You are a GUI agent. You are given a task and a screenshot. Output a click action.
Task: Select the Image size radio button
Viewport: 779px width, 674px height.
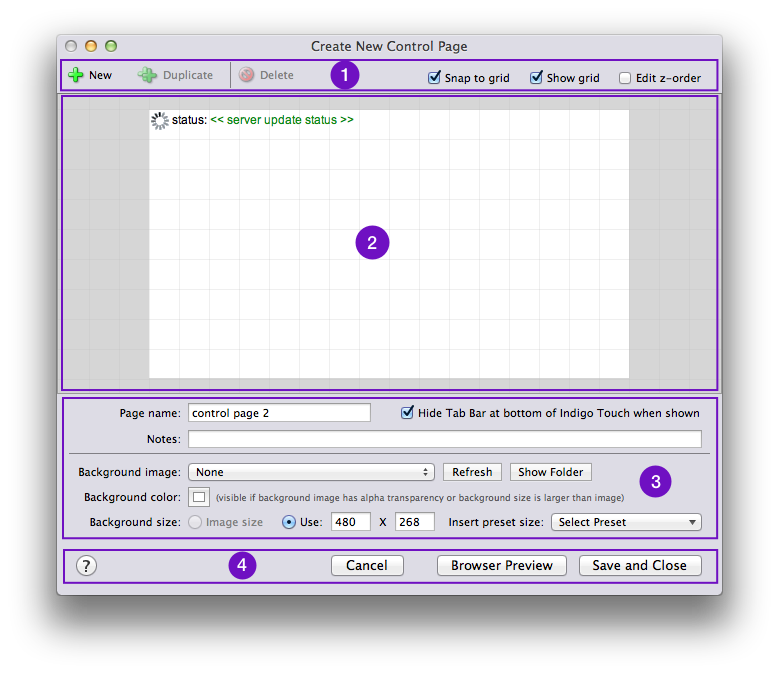(x=195, y=522)
